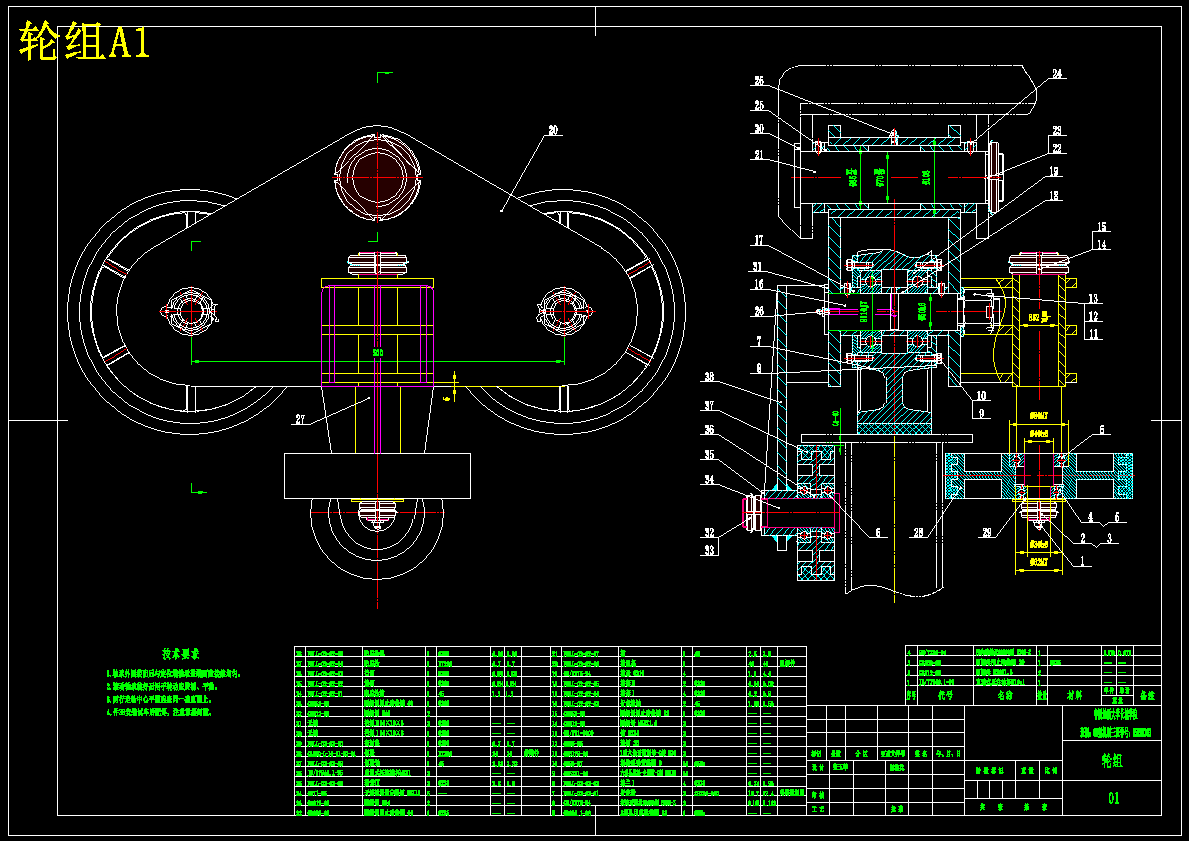1189x841 pixels.
Task: Click part label "37" in the section view
Action: (709, 406)
